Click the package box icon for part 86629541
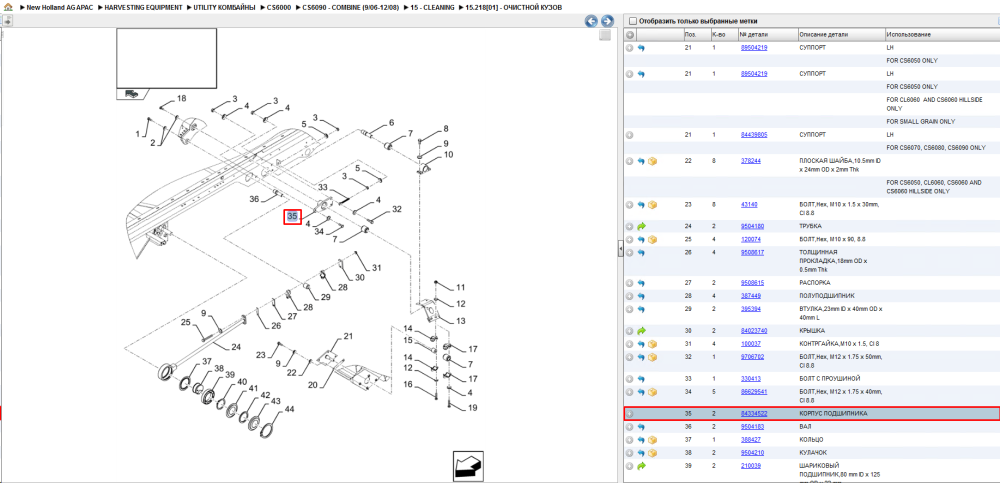Viewport: 1000px width, 483px height. tap(652, 392)
